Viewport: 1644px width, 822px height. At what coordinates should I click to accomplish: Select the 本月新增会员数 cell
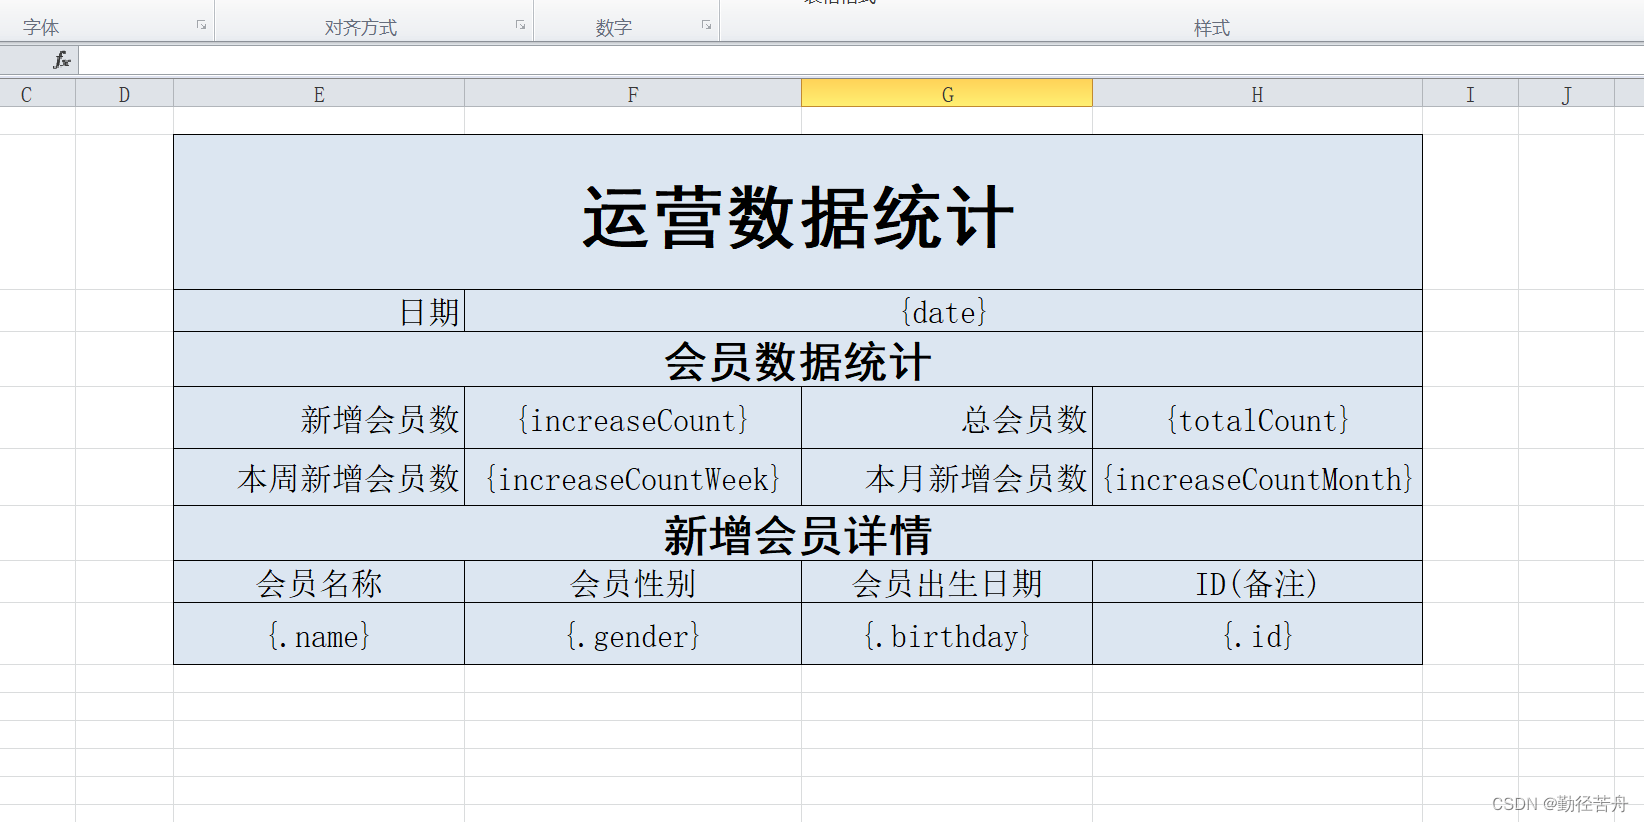pyautogui.click(x=947, y=477)
